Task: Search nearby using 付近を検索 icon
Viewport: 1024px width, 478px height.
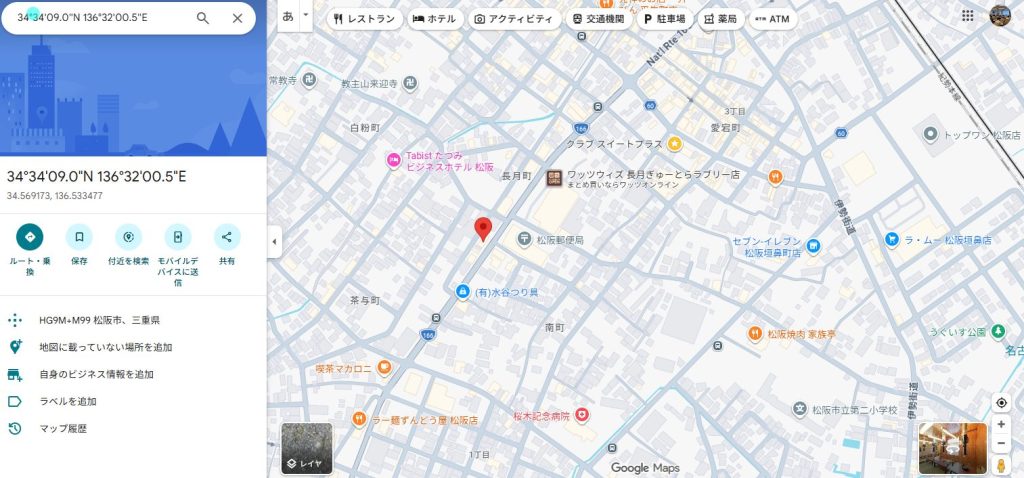Action: [128, 237]
